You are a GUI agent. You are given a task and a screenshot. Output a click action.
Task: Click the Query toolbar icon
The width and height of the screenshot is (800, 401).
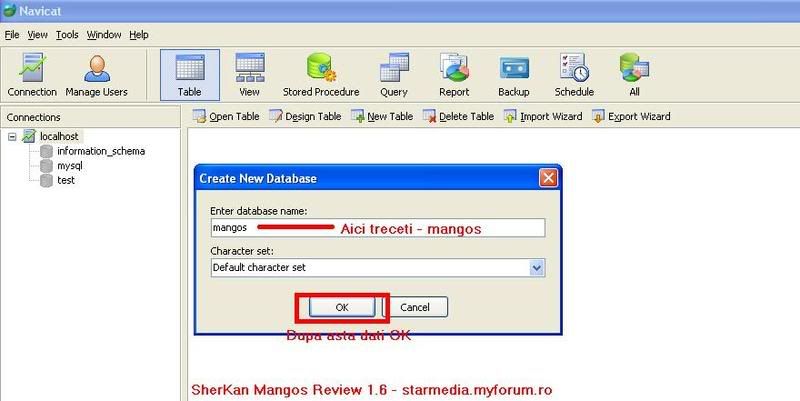click(393, 75)
